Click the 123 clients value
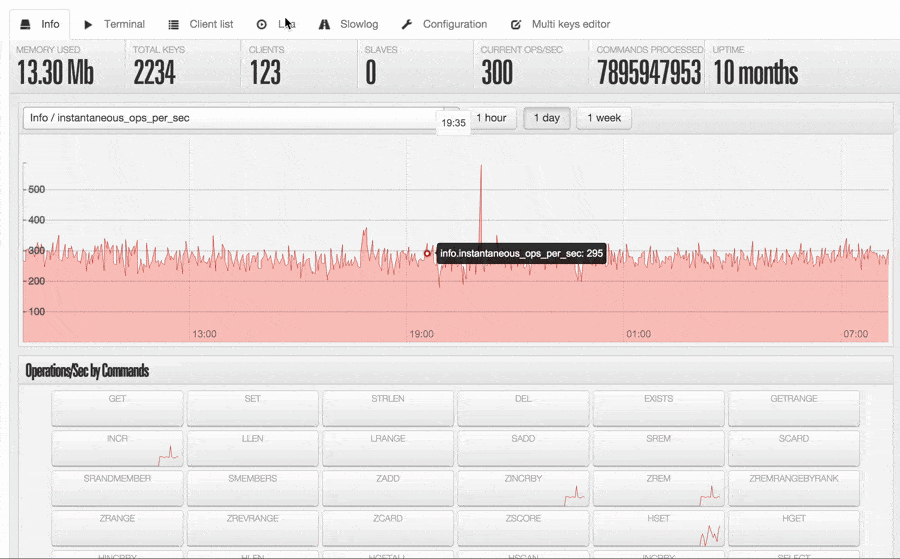This screenshot has width=900, height=559. pos(265,73)
